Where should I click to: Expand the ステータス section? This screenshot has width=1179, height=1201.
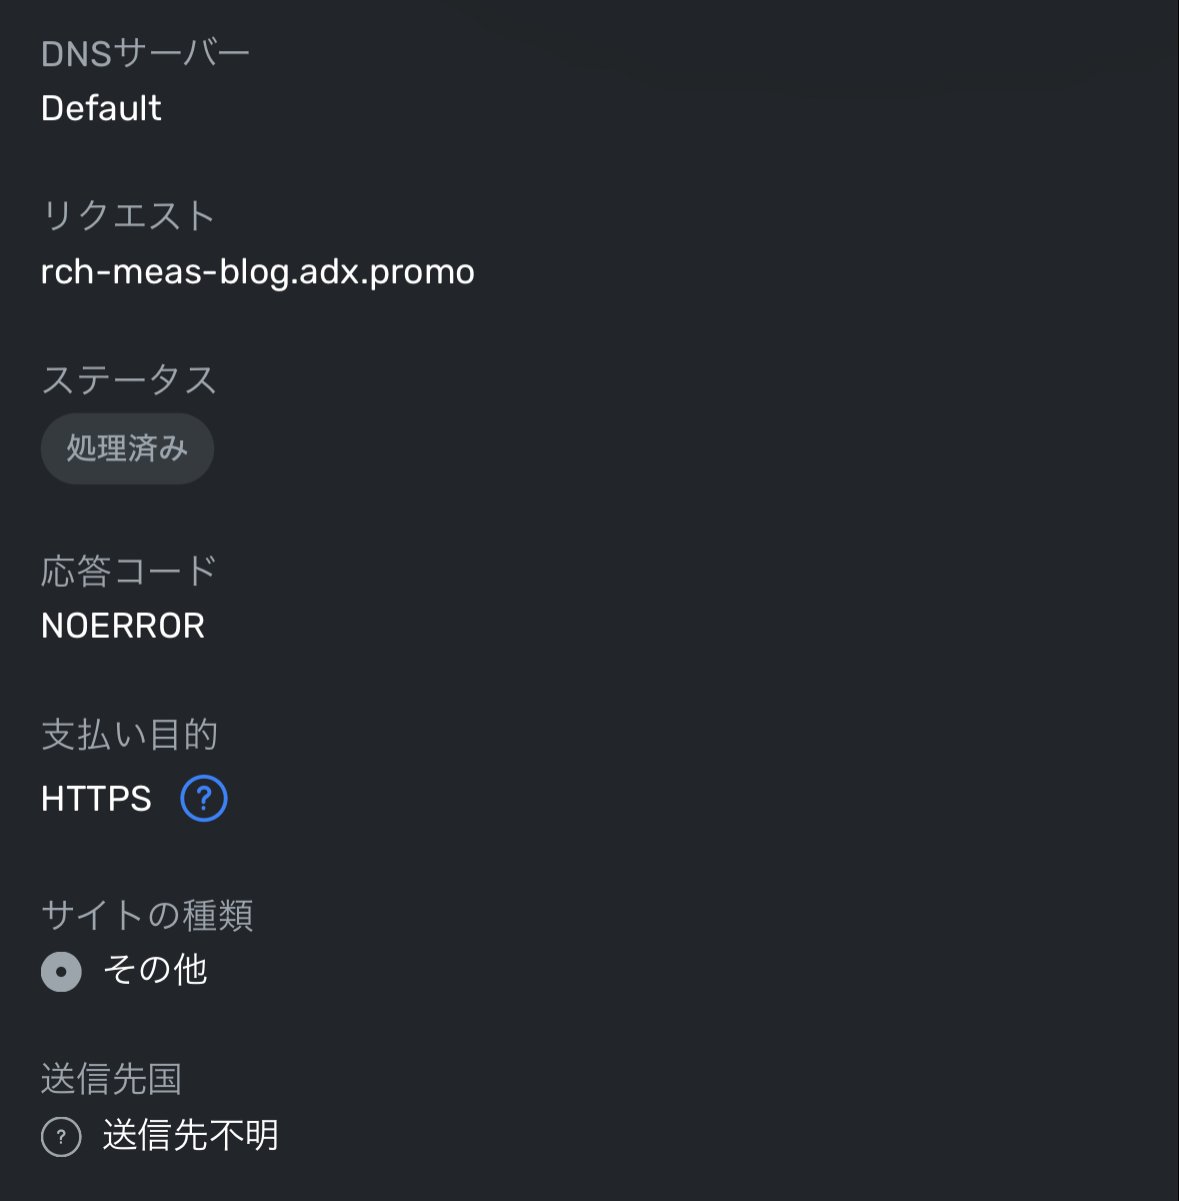tap(131, 380)
